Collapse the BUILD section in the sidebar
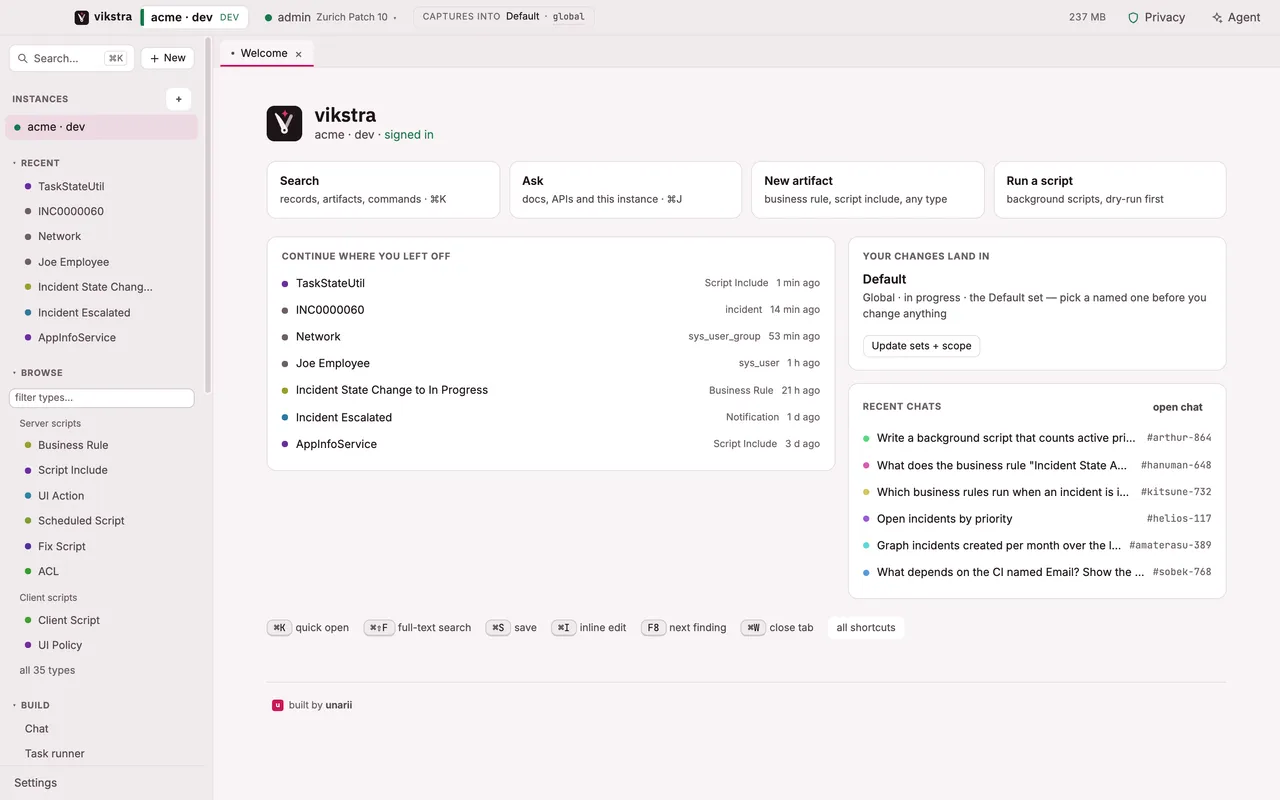Screen dimensions: 1280x800 pyautogui.click(x=31, y=705)
